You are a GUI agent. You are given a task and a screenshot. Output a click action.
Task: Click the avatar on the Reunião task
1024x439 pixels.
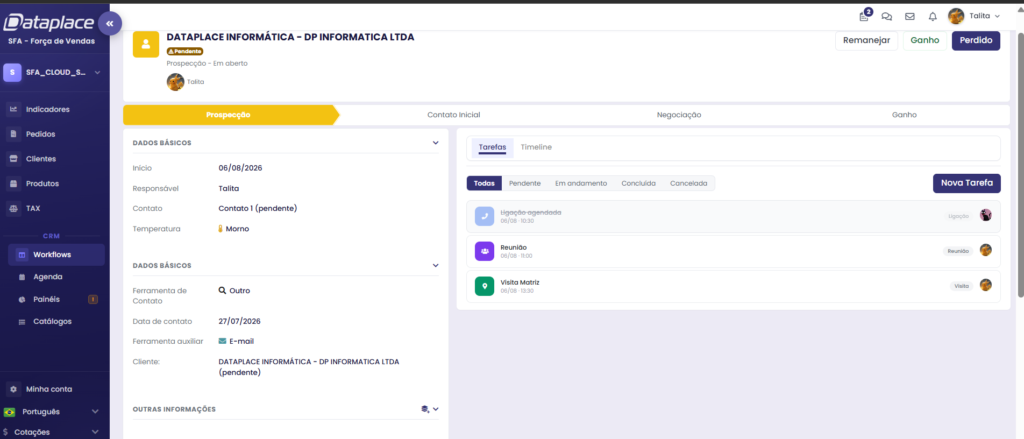[985, 250]
